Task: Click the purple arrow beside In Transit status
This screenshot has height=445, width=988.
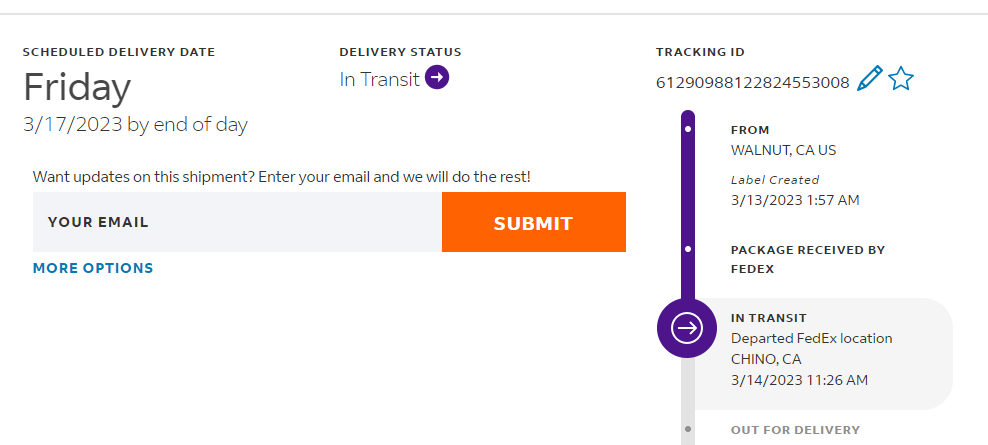Action: [x=437, y=77]
